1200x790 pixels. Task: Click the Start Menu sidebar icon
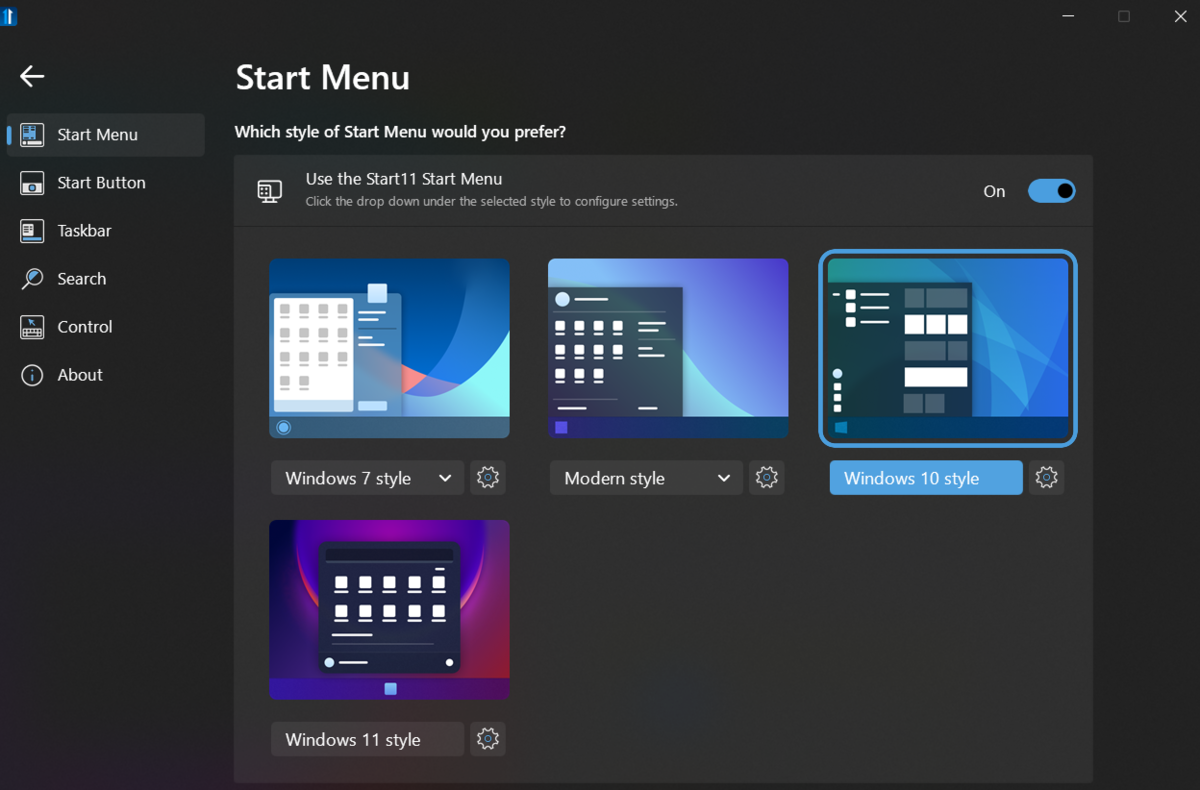pos(32,135)
